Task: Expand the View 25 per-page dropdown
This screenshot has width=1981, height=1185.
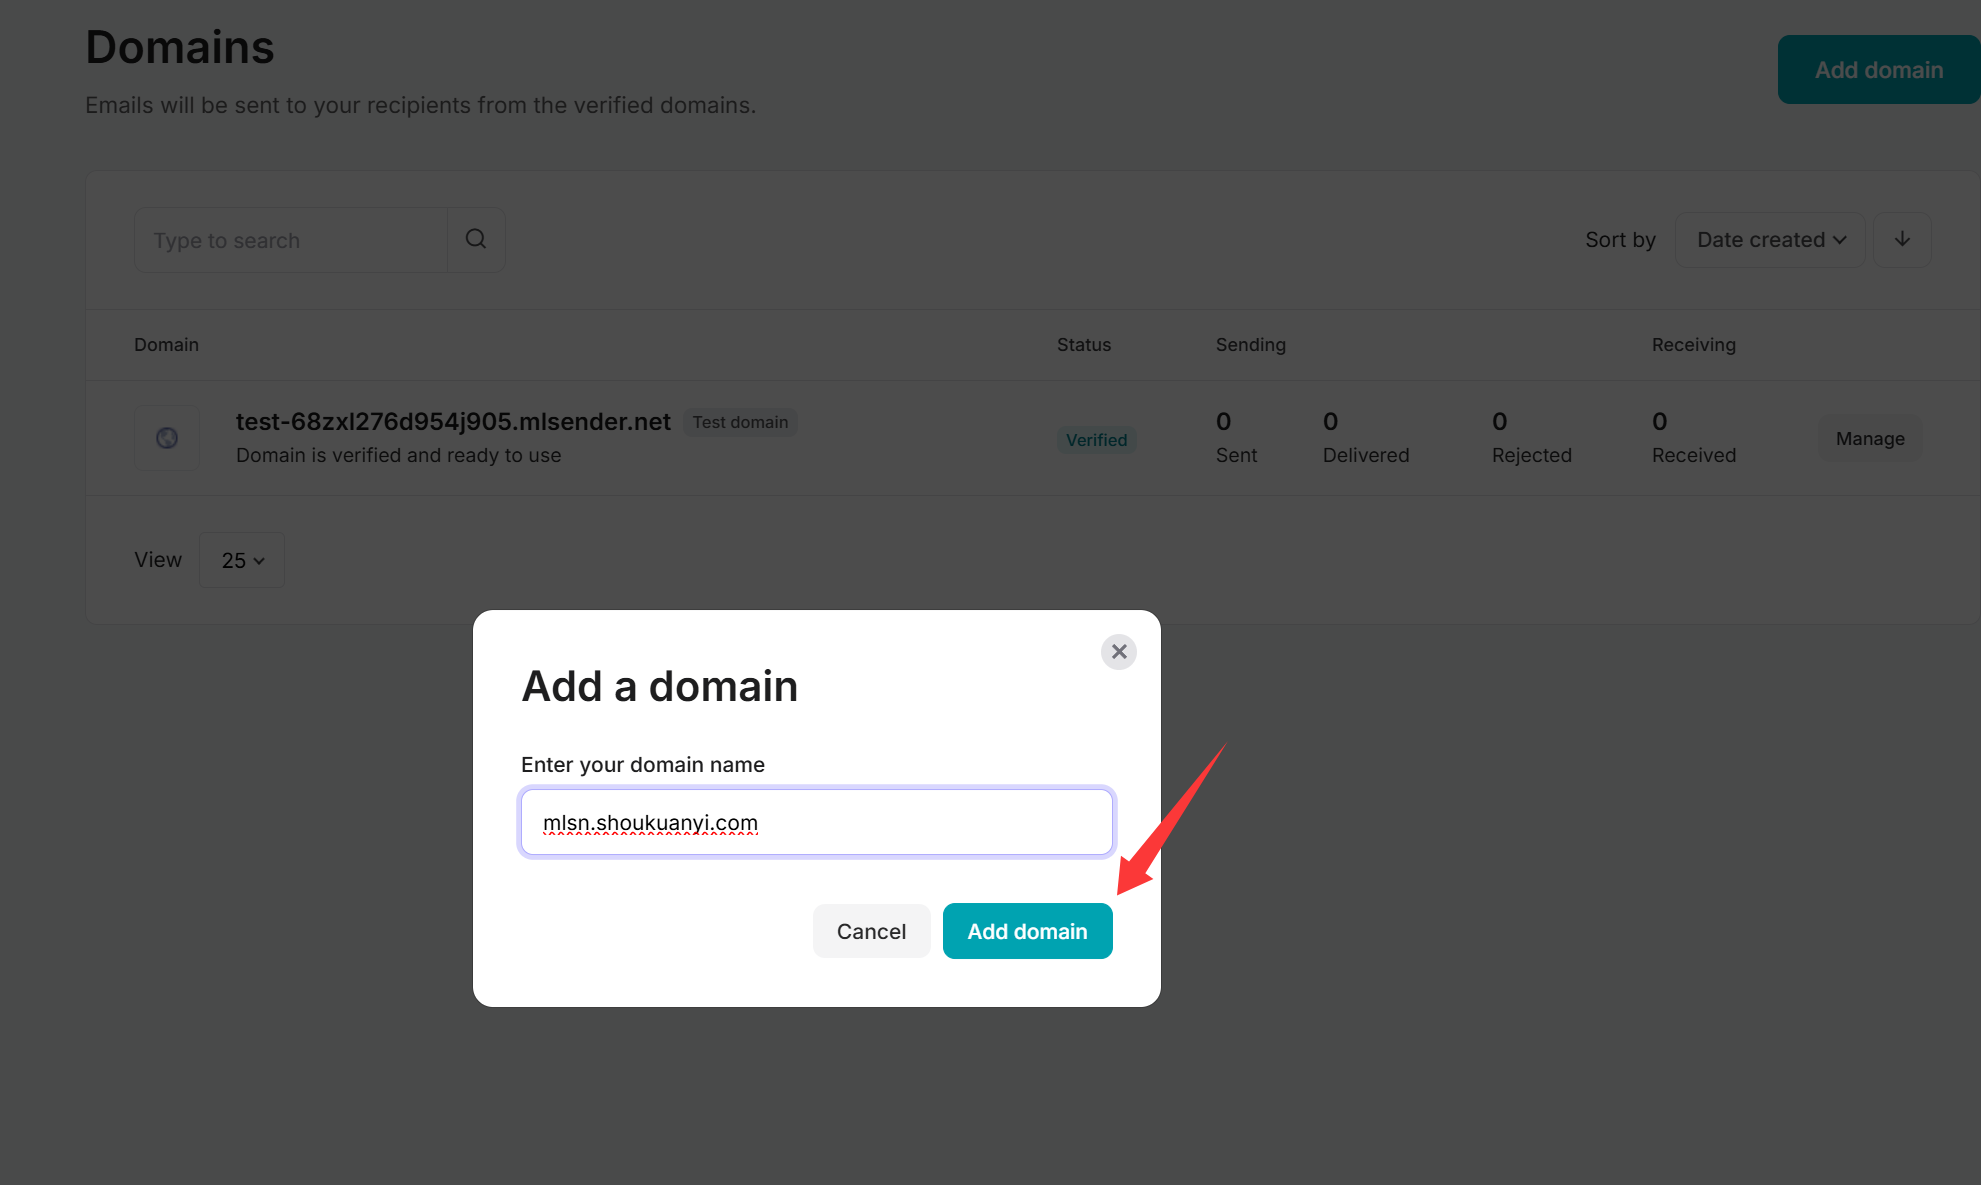Action: point(242,560)
